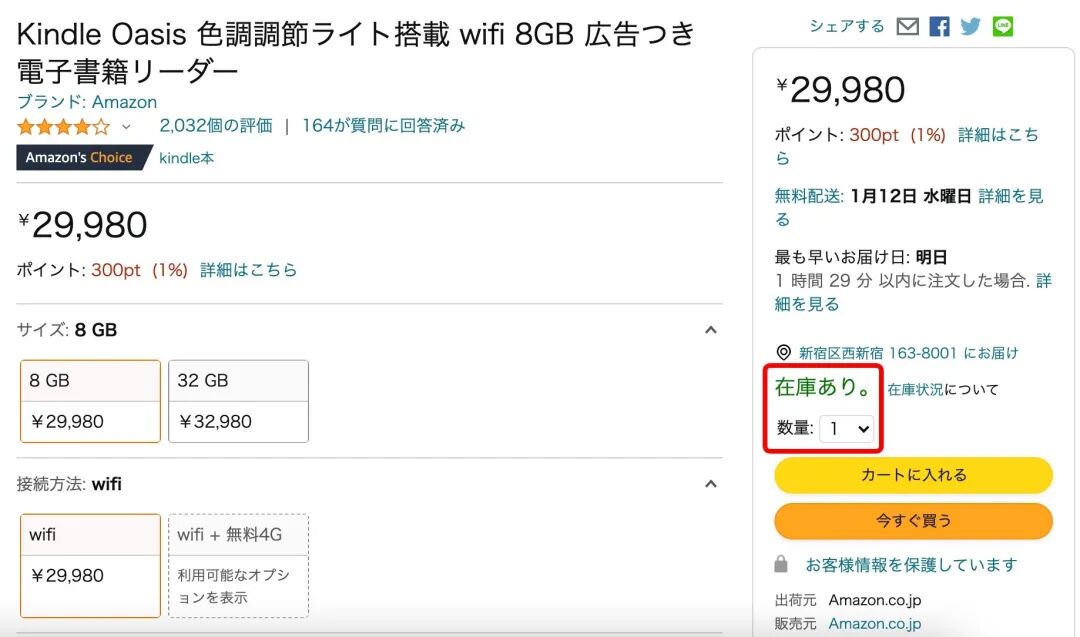Click the 今すぐ買う button

[913, 521]
